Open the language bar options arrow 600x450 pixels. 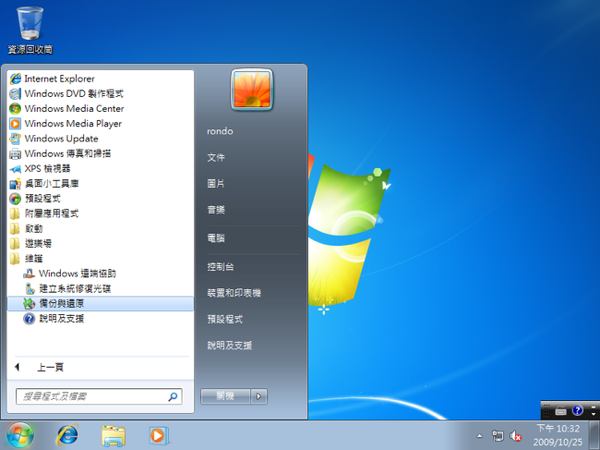593,414
